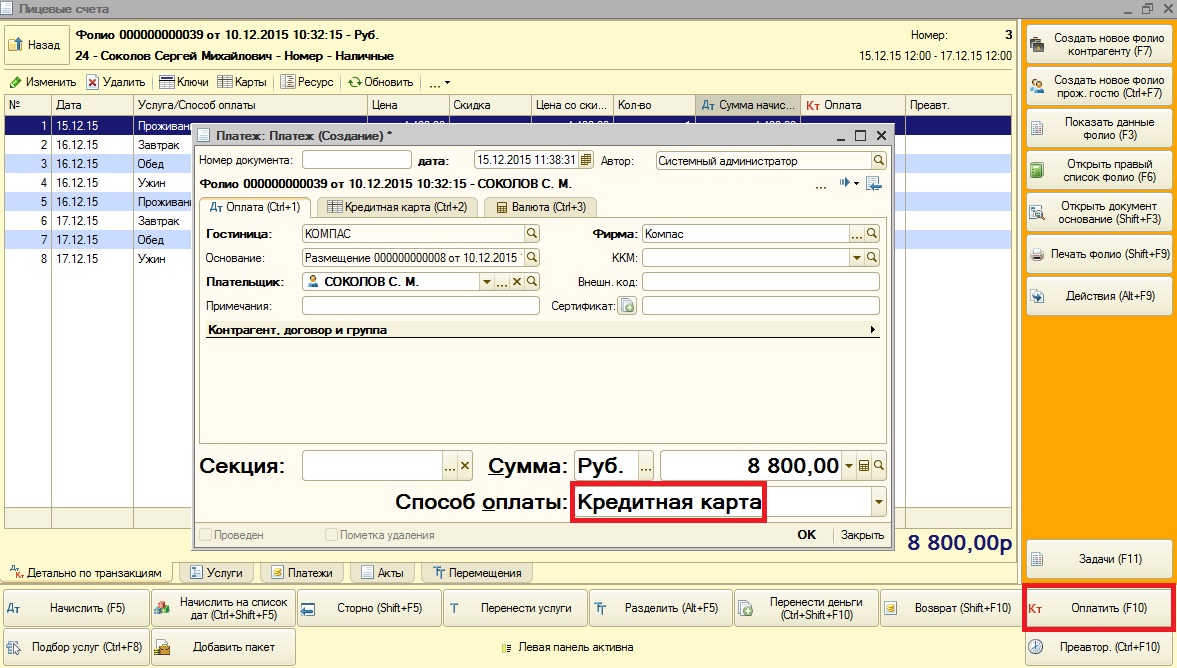Click the magnifier in Основание field
1177x668 pixels.
(x=531, y=257)
